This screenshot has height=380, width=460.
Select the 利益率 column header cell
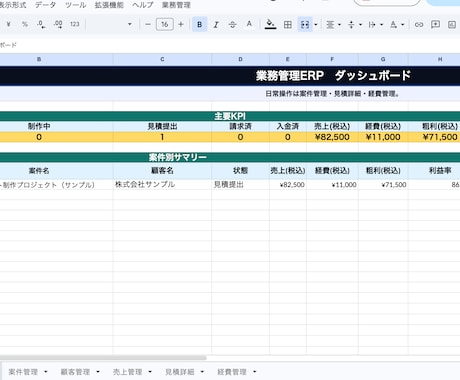pos(440,171)
